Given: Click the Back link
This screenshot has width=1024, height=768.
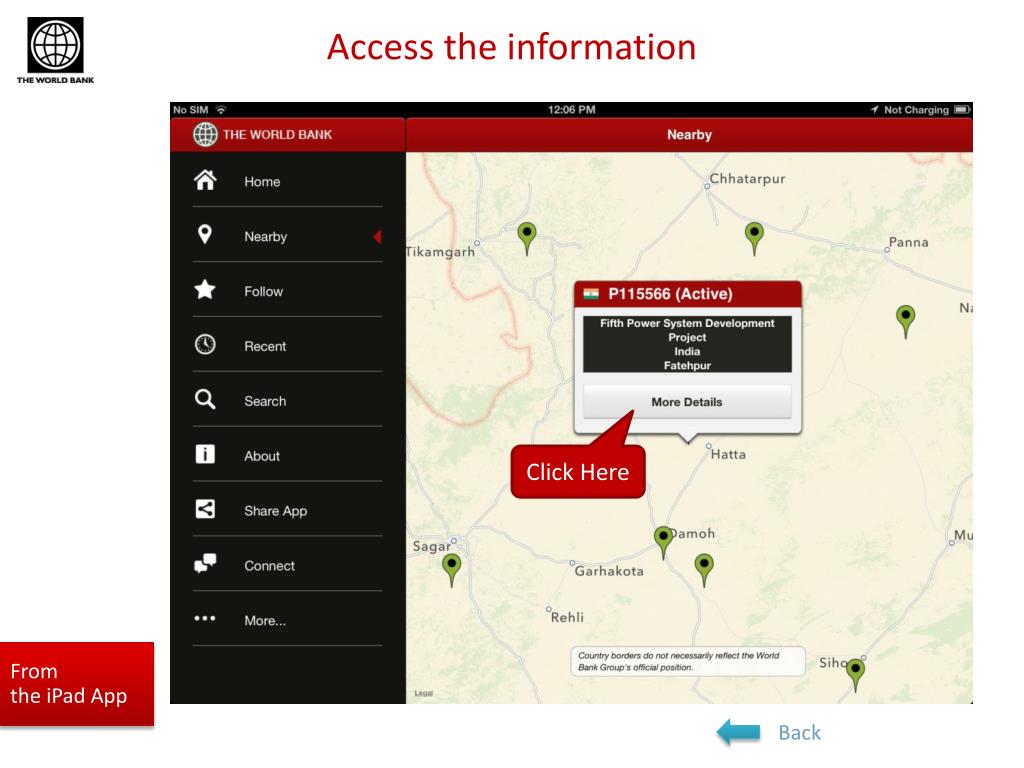Looking at the screenshot, I should (x=799, y=733).
